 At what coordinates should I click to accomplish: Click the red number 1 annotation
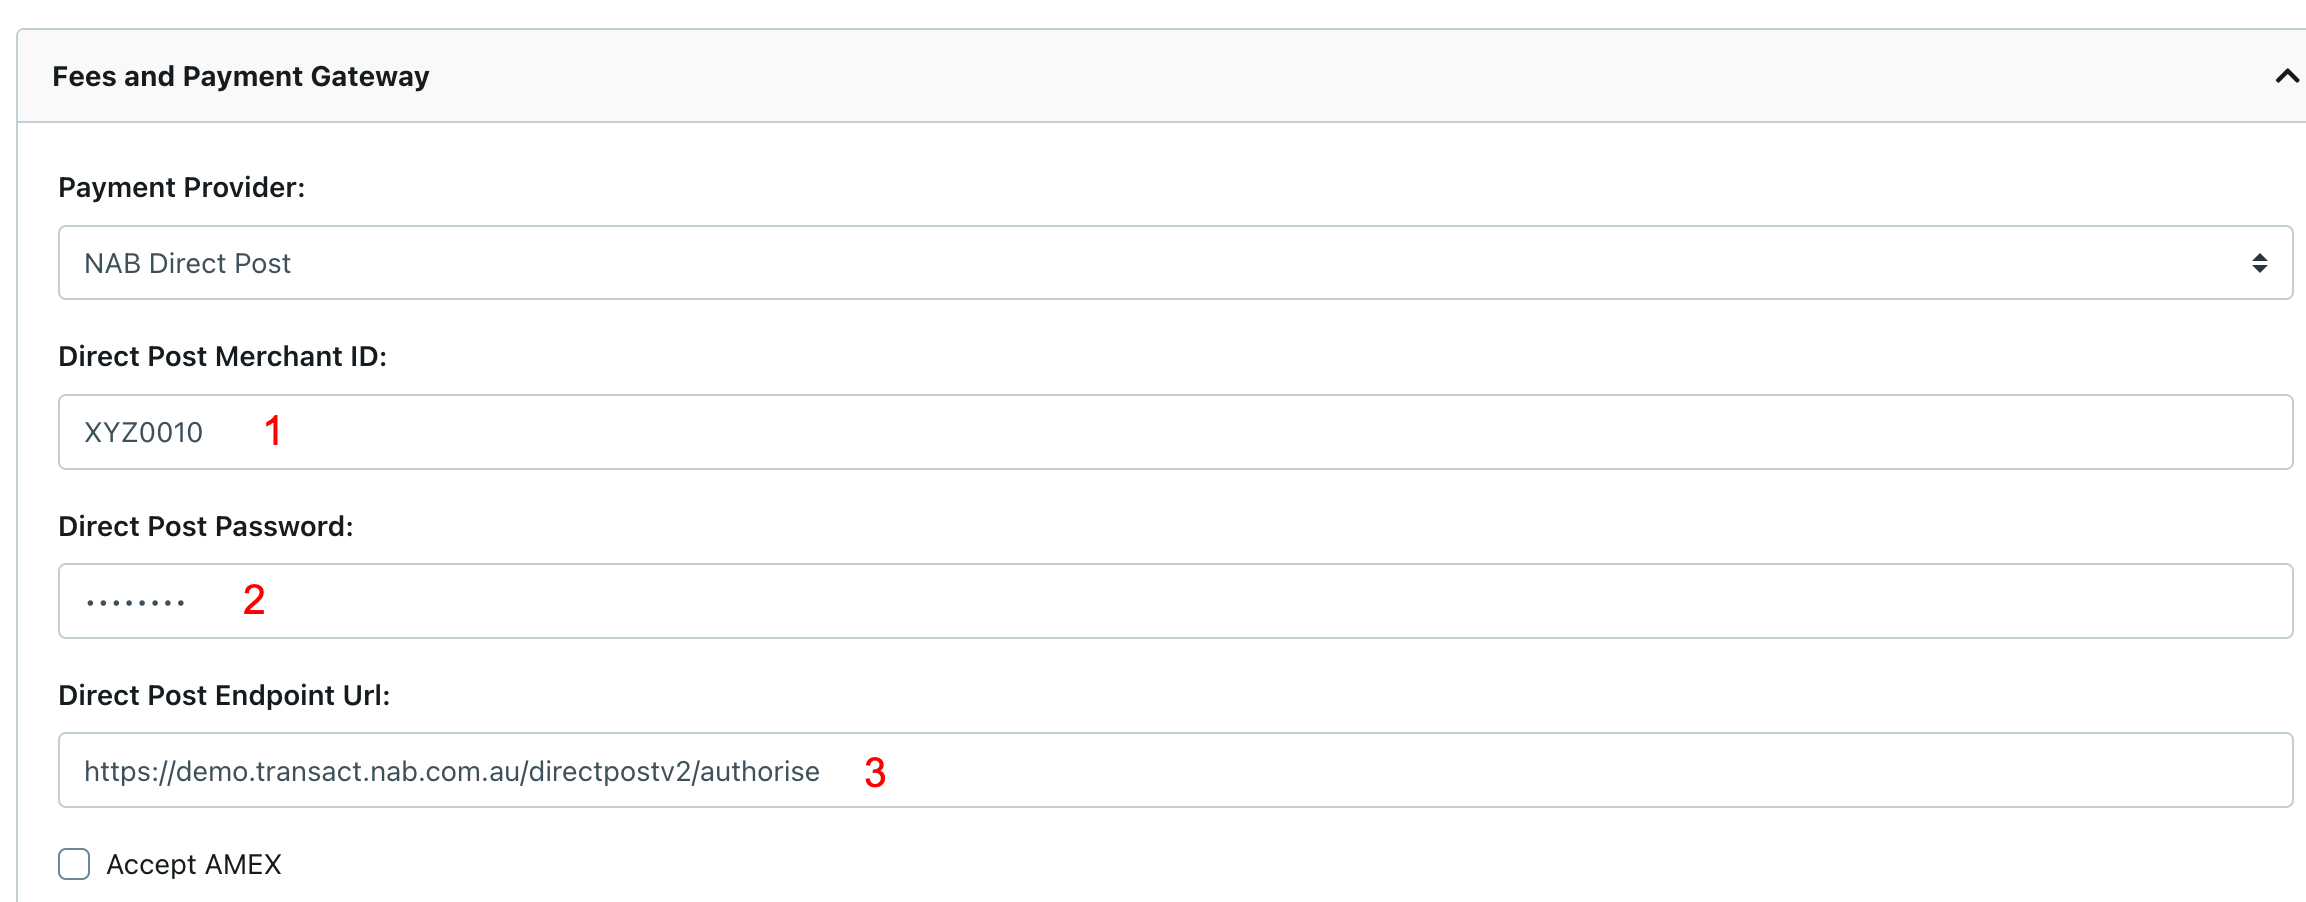click(x=272, y=431)
